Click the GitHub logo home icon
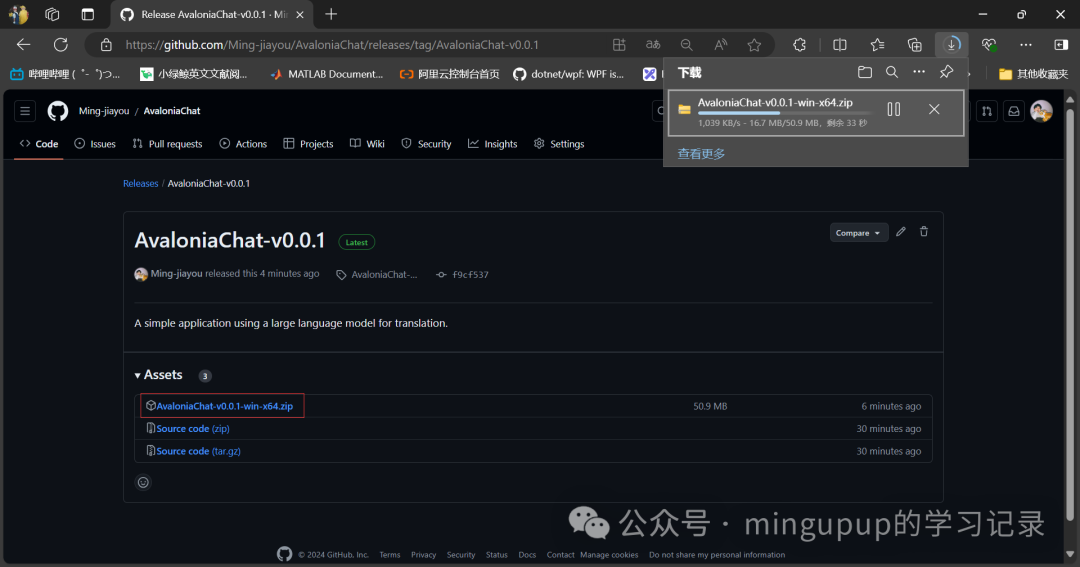 pyautogui.click(x=58, y=111)
